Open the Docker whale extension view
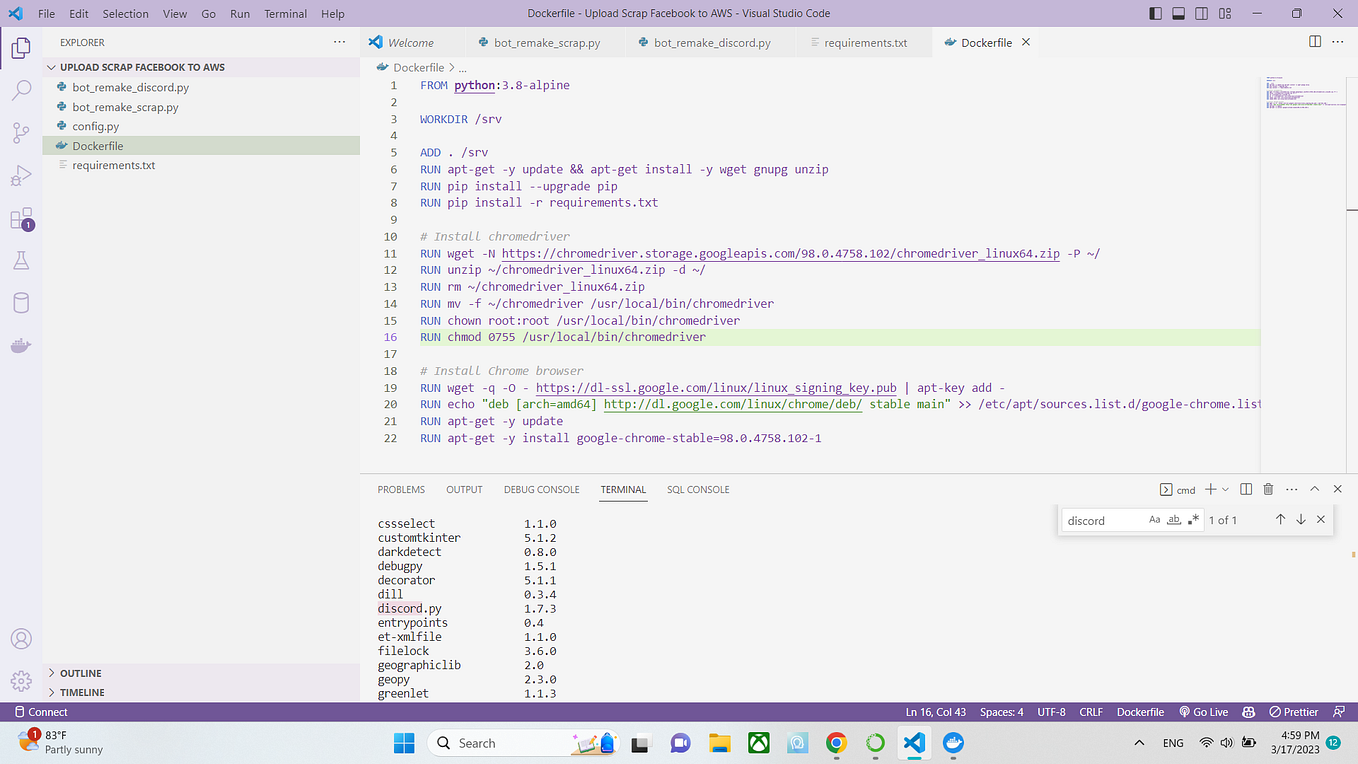This screenshot has height=764, width=1358. pyautogui.click(x=21, y=345)
